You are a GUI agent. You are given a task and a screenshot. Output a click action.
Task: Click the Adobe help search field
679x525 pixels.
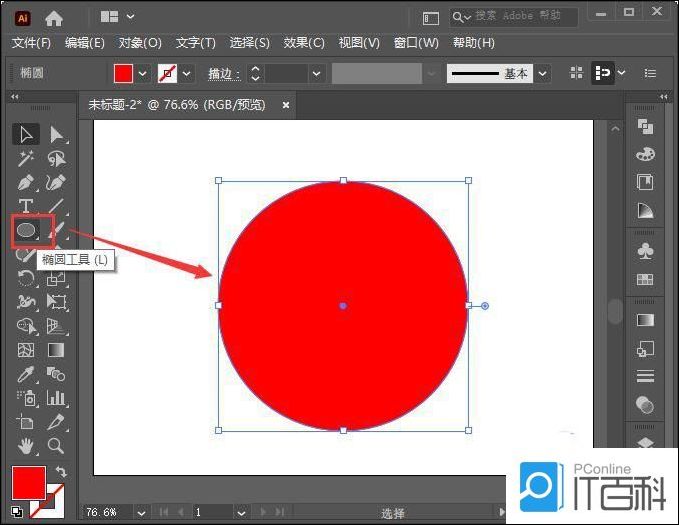[514, 17]
